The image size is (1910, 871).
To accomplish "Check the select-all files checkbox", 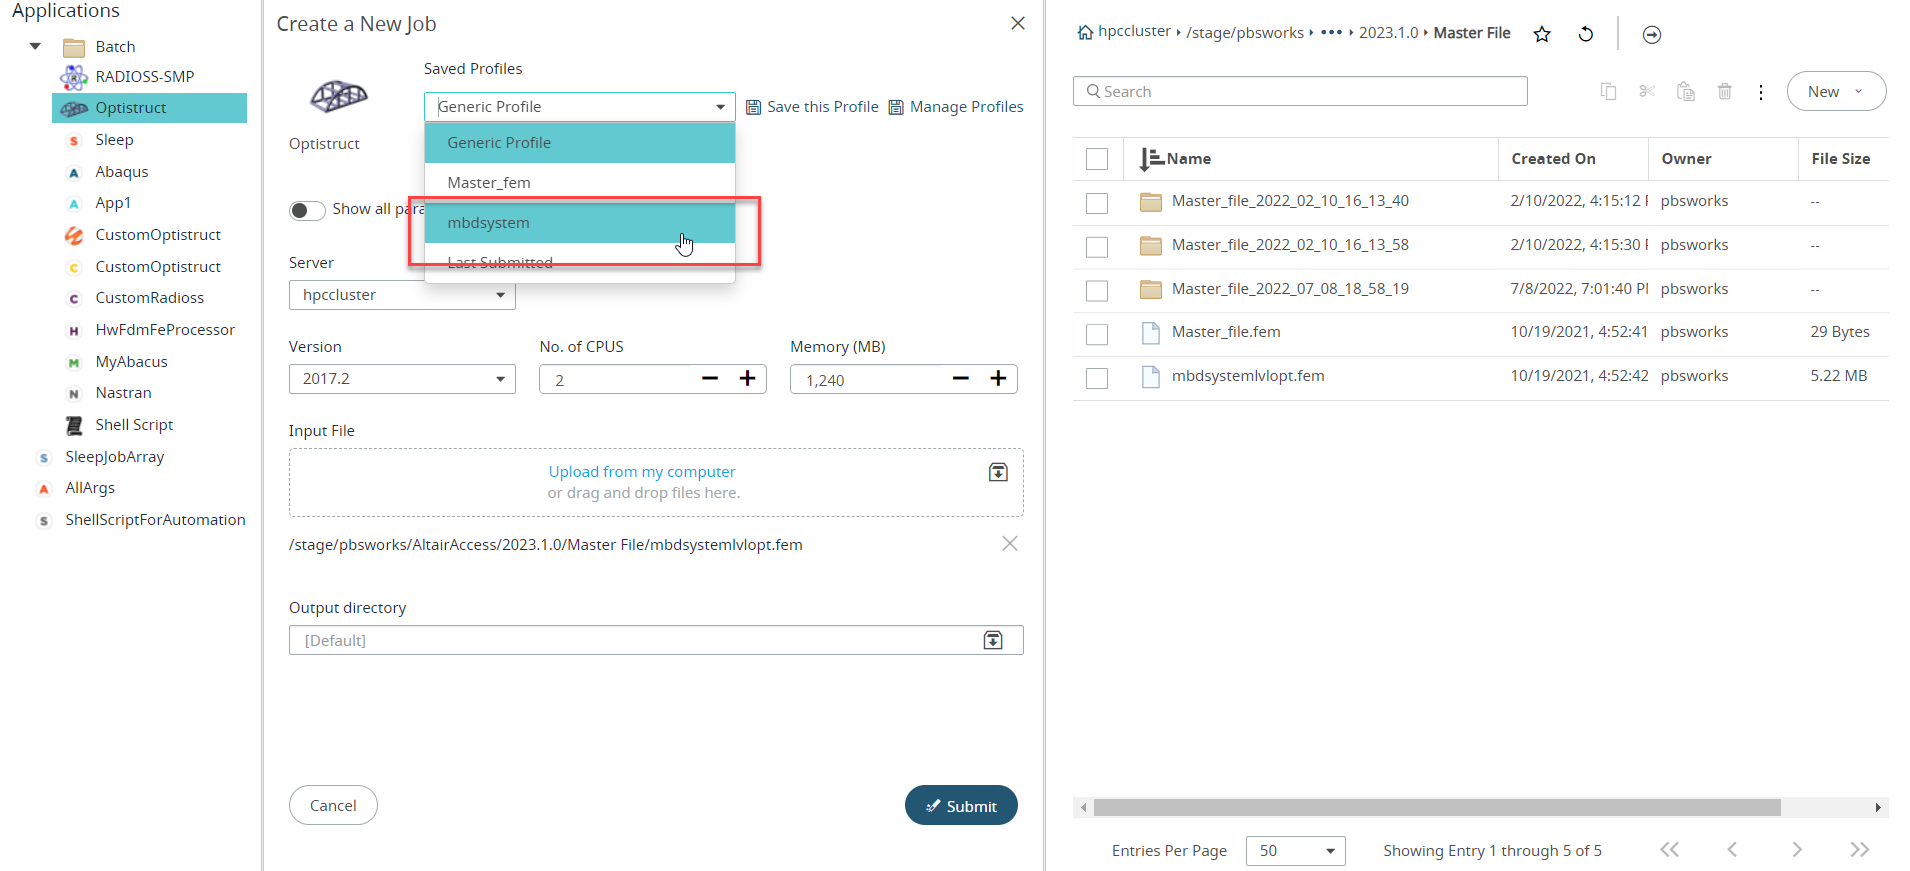I will pyautogui.click(x=1097, y=159).
